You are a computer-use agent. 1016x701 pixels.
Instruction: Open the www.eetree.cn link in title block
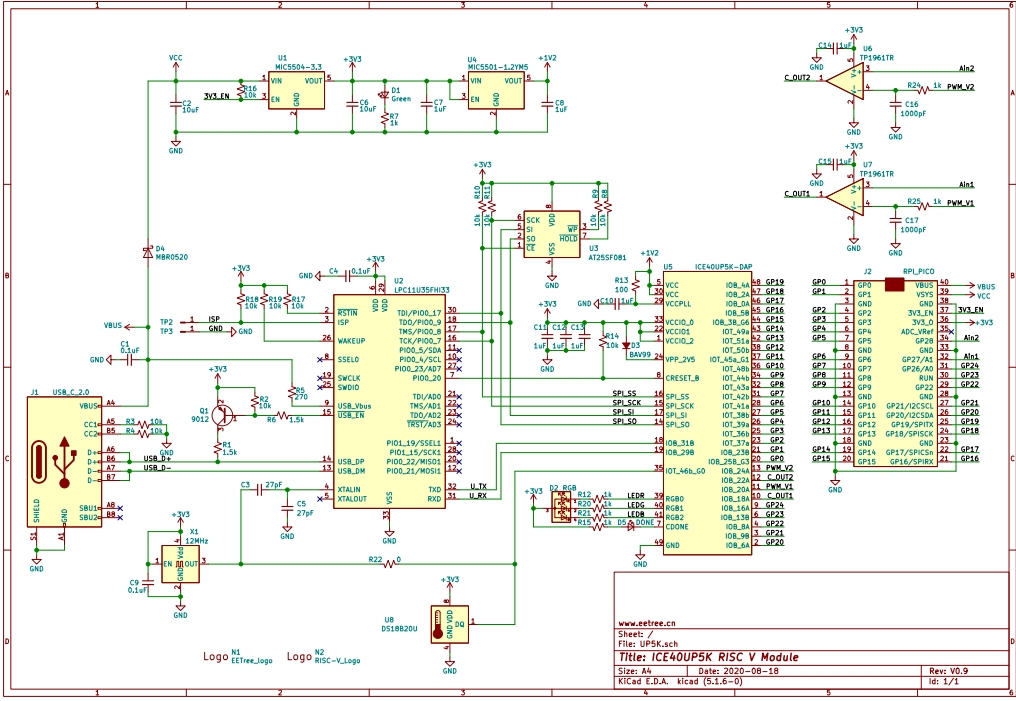[646, 623]
